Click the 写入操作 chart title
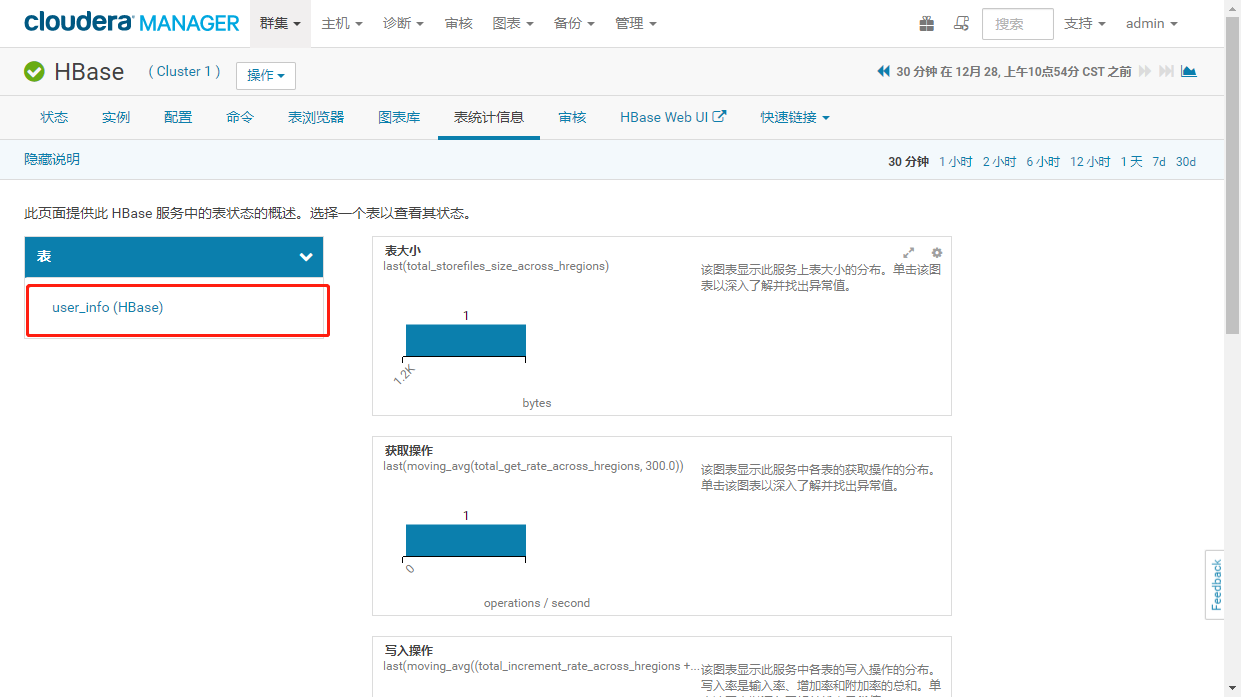 pos(409,651)
